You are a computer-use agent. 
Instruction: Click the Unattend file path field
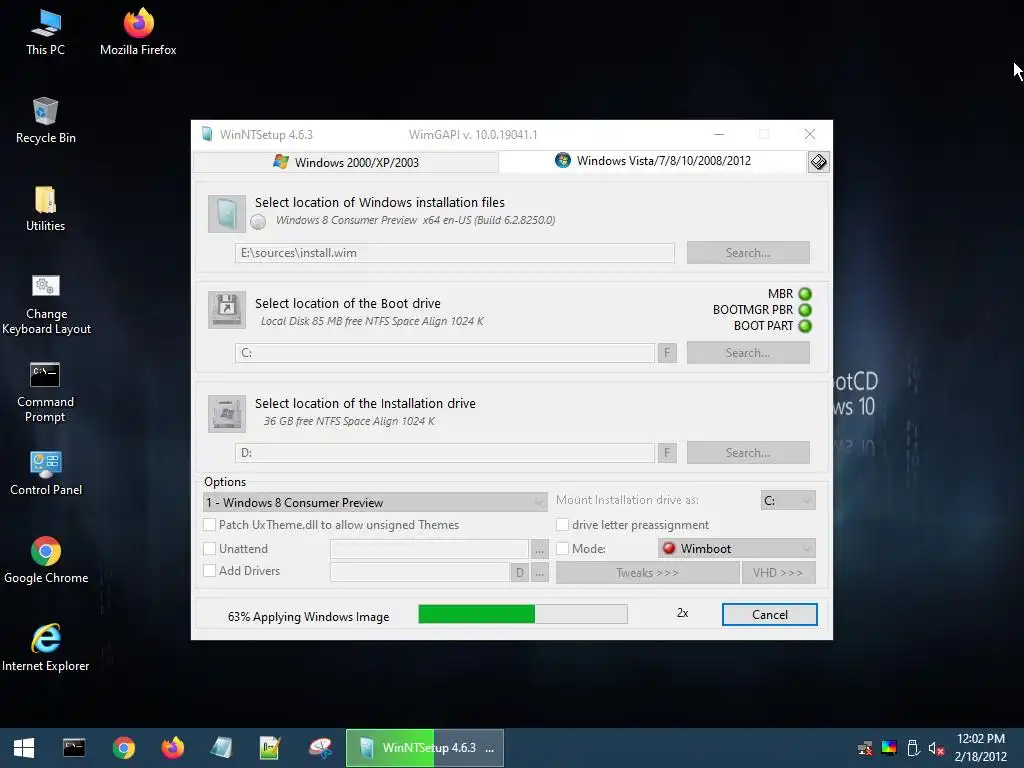coord(429,549)
